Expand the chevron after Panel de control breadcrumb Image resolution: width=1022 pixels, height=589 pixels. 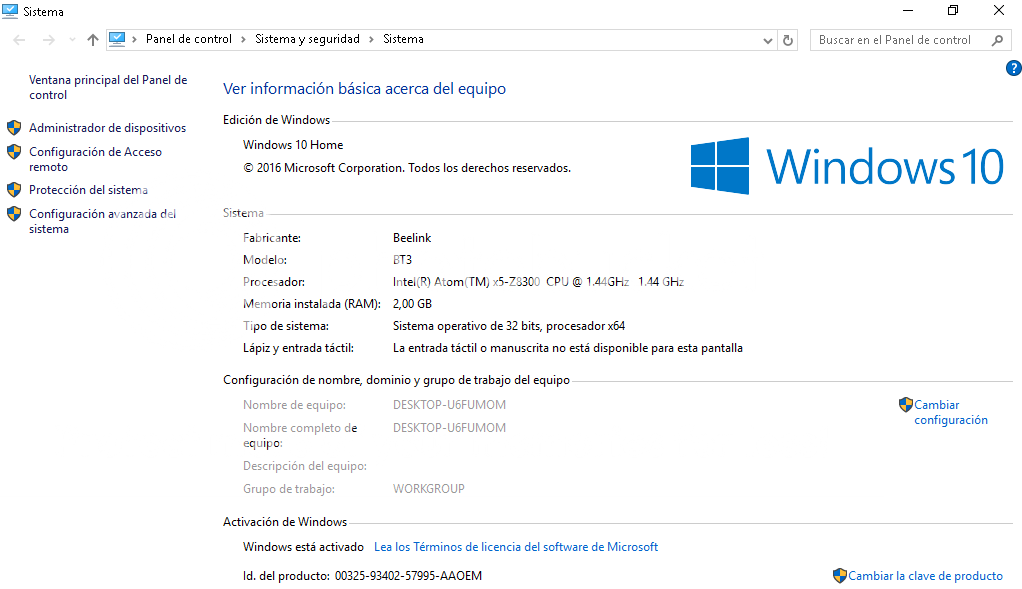(x=243, y=40)
